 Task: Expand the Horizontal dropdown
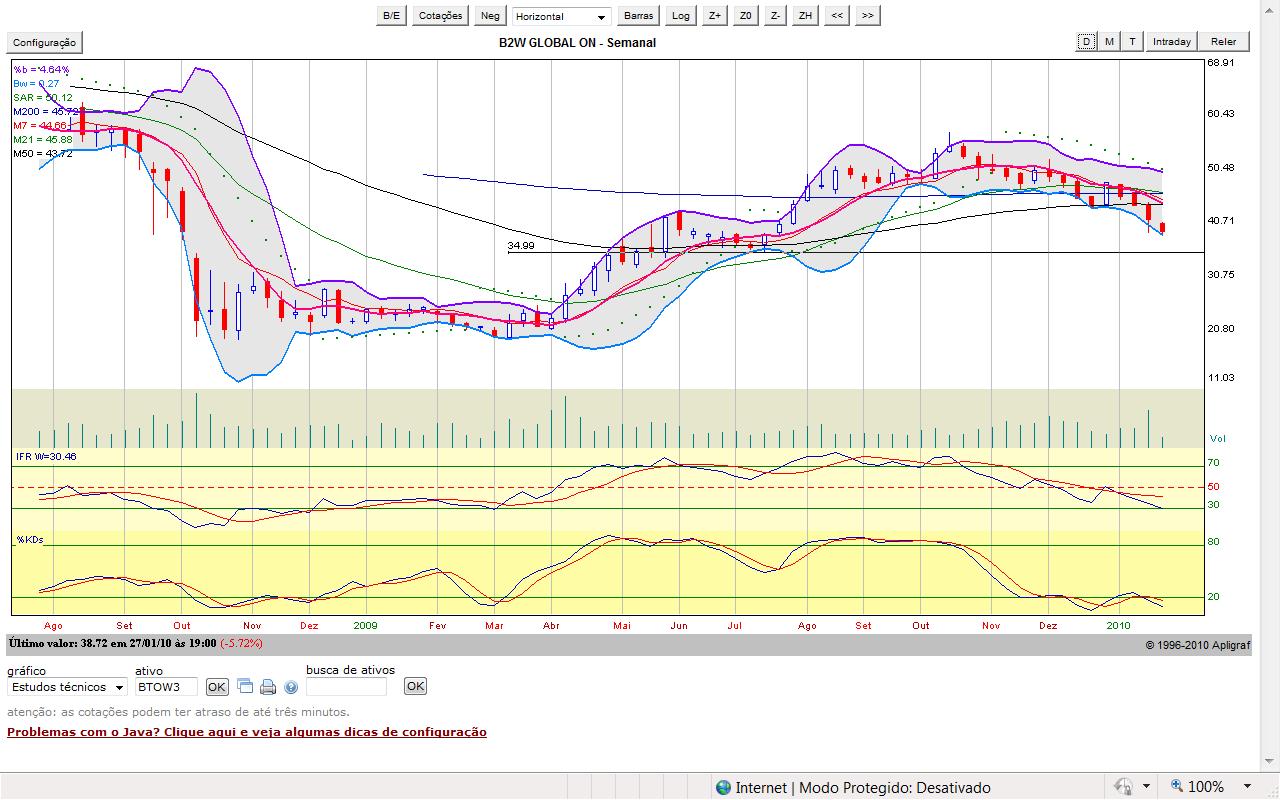(561, 16)
